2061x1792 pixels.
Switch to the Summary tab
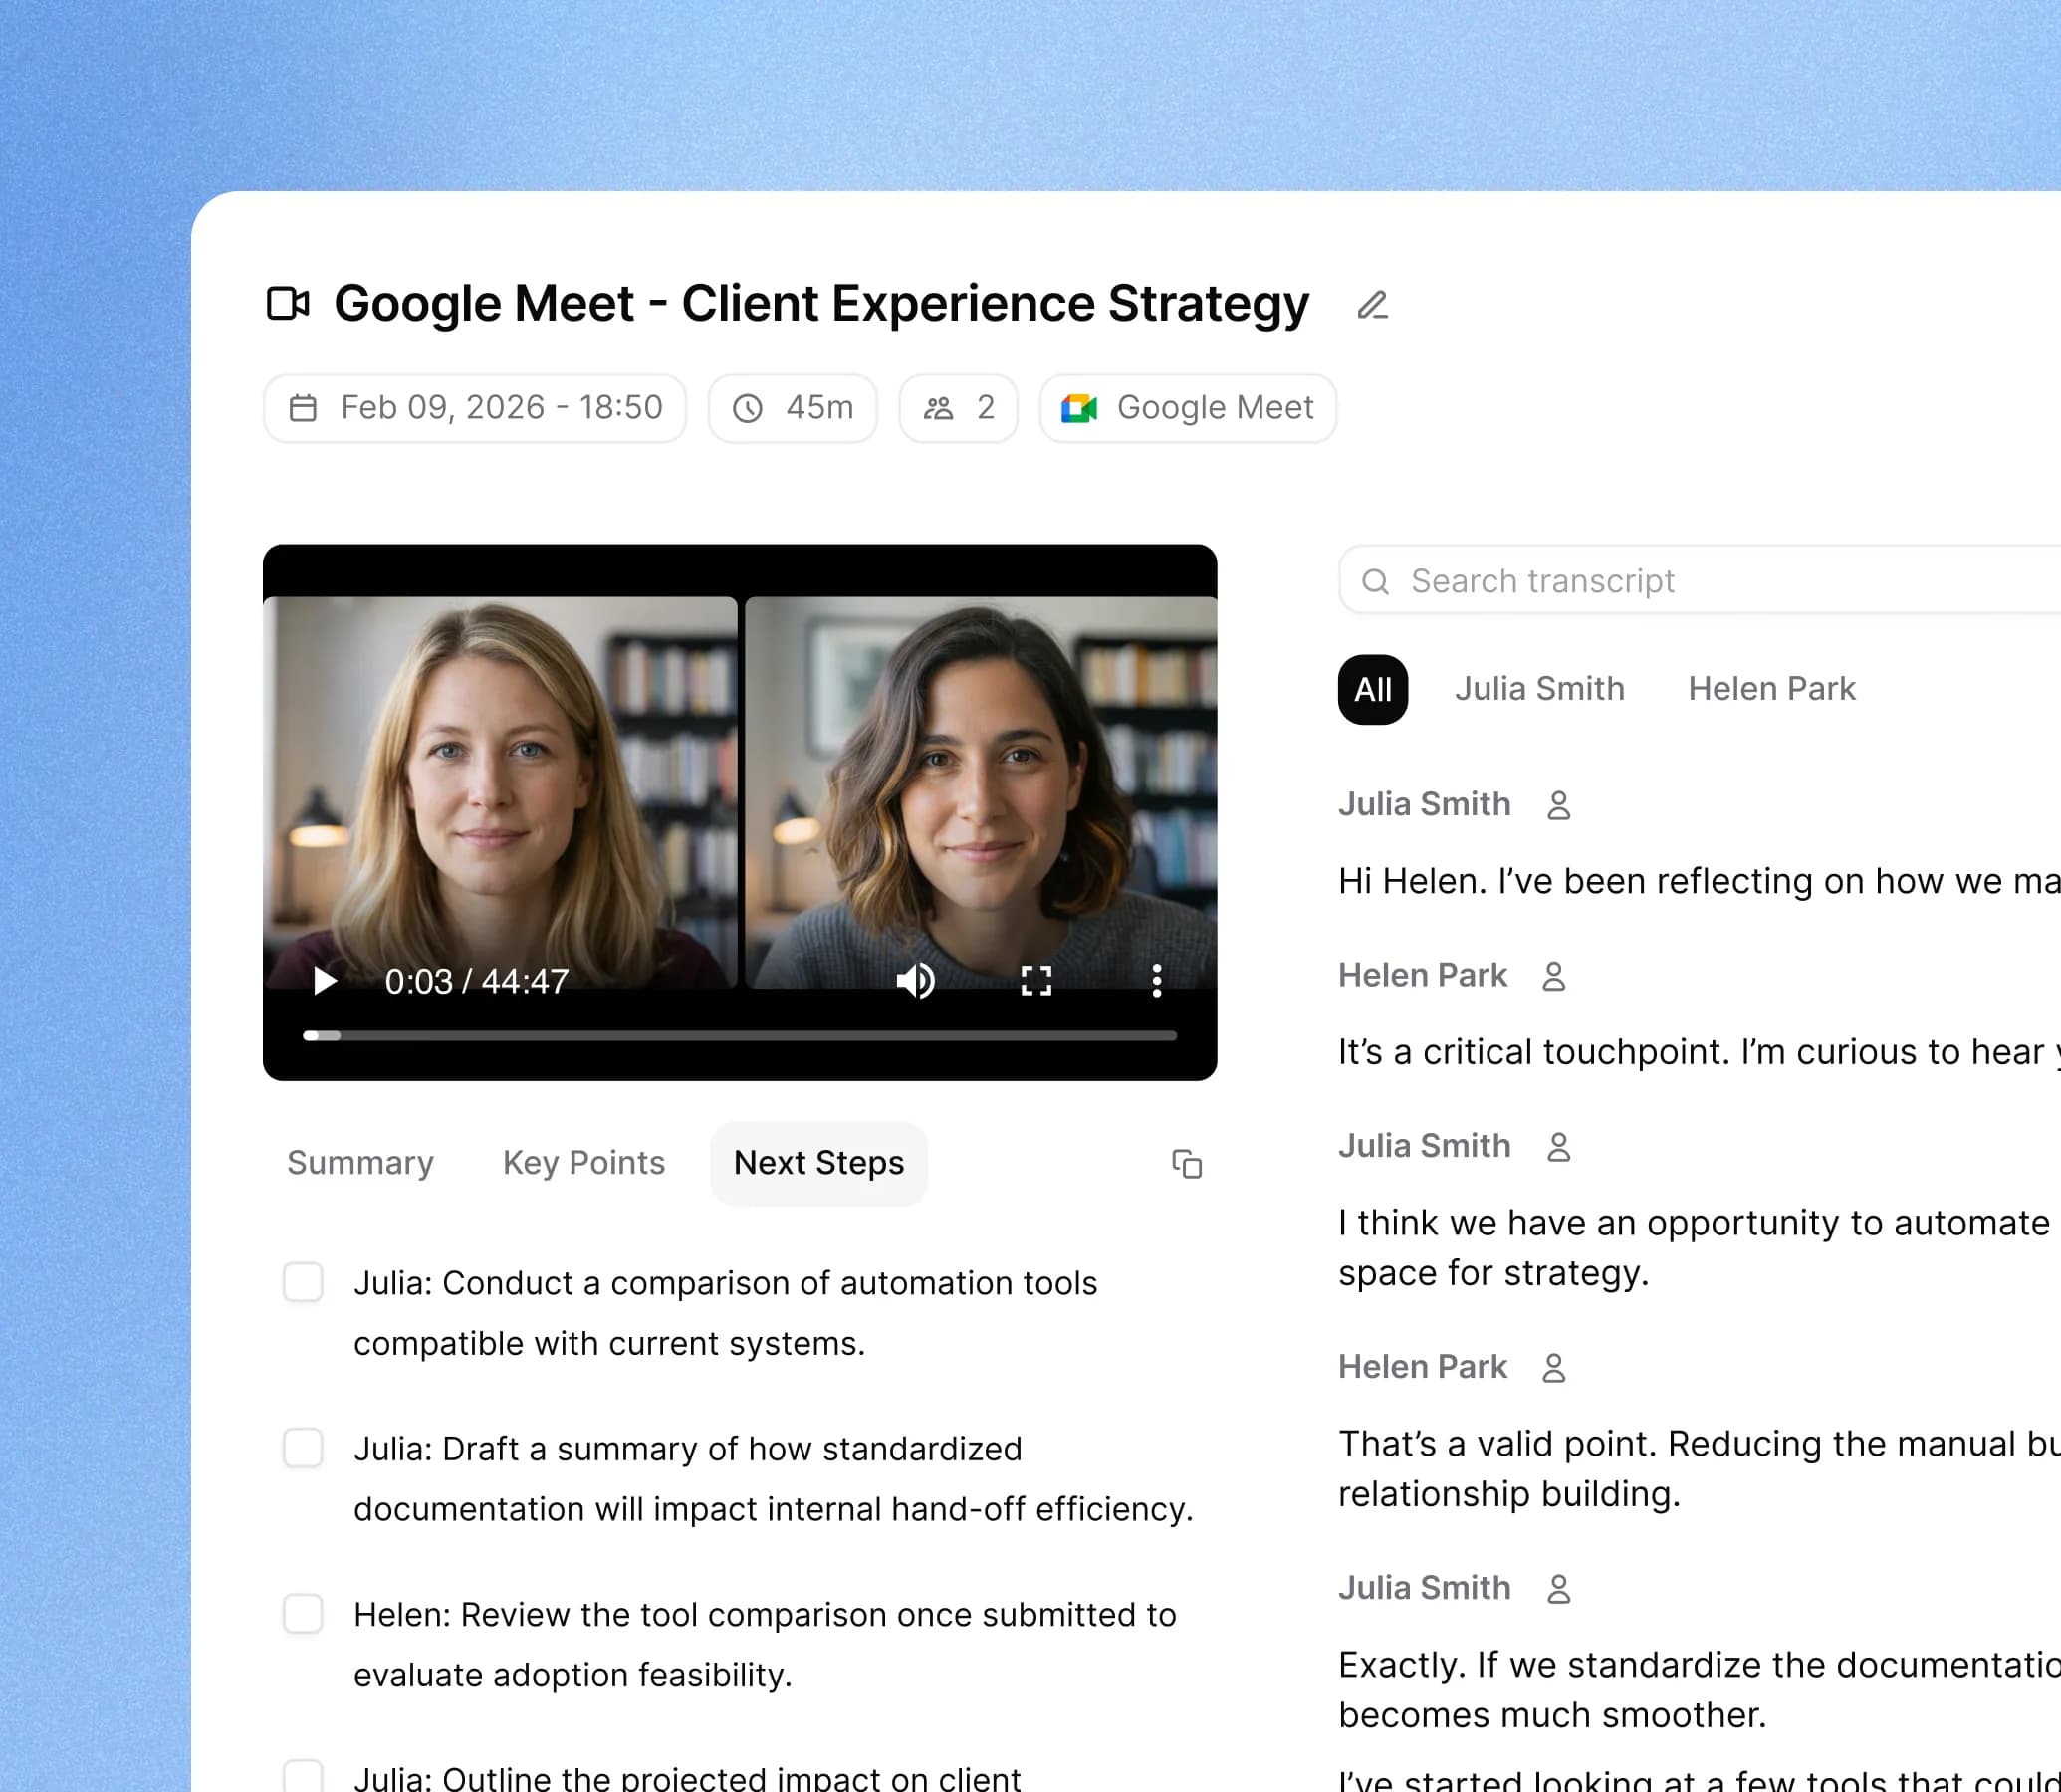coord(360,1163)
